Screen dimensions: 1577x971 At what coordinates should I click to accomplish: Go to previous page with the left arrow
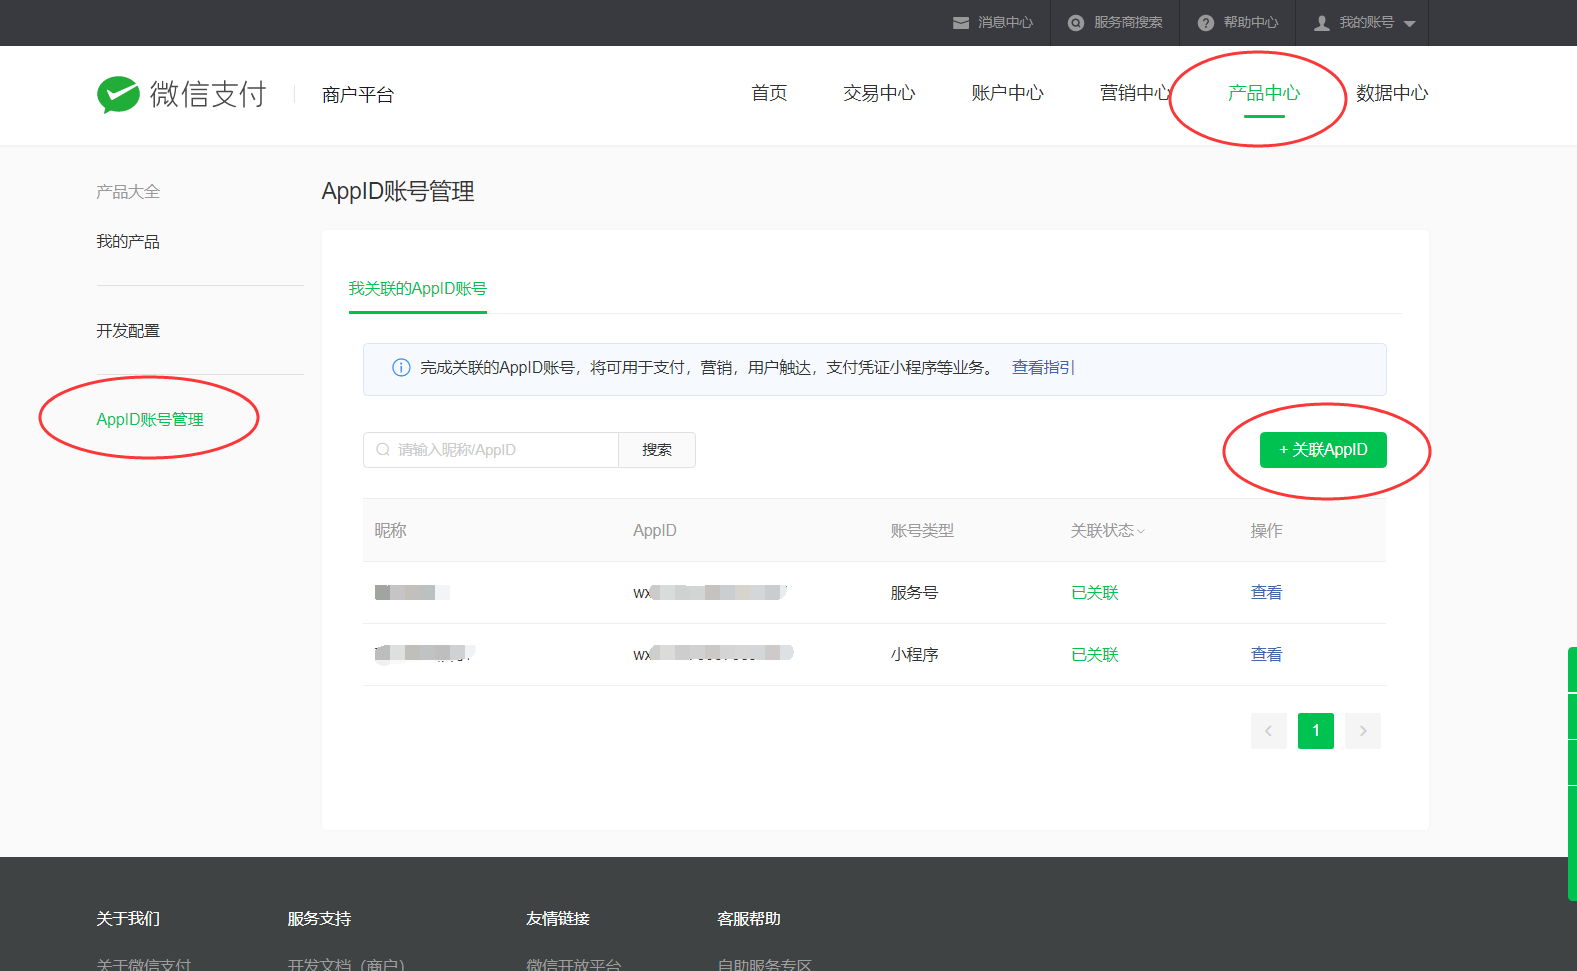[1269, 731]
